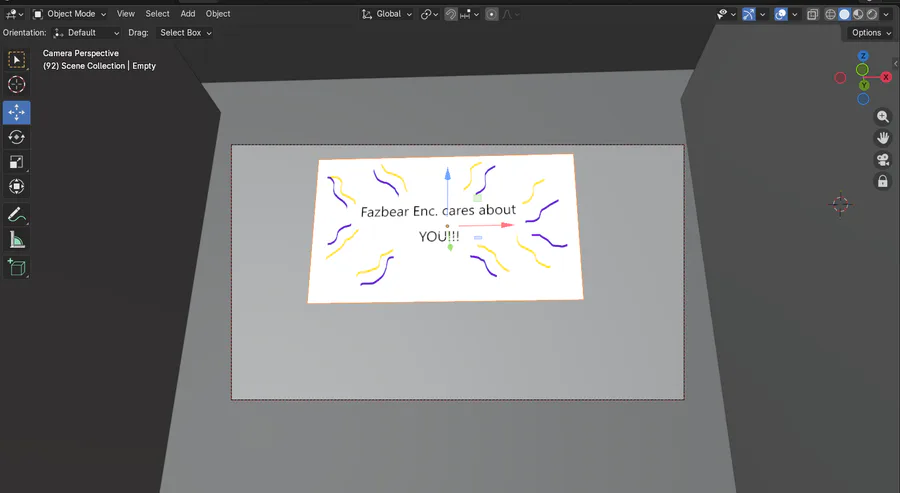Viewport: 900px width, 493px height.
Task: Toggle snapping with the magnet icon
Action: (451, 14)
